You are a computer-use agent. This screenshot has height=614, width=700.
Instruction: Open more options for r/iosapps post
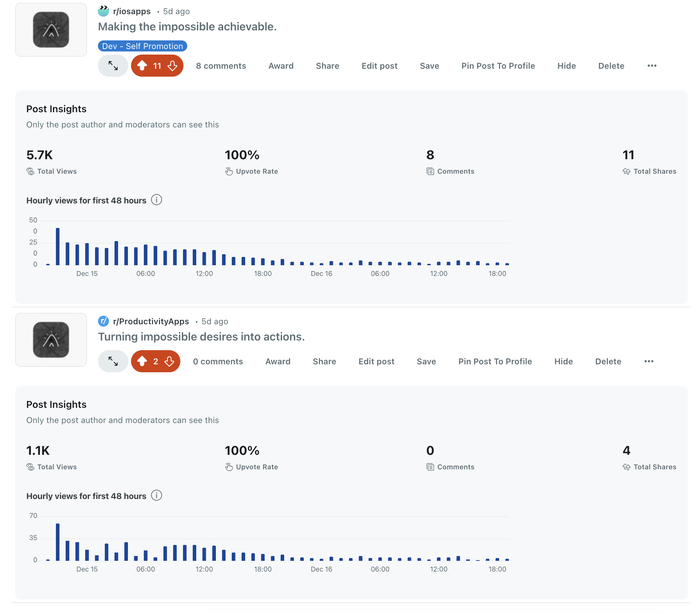pyautogui.click(x=652, y=66)
